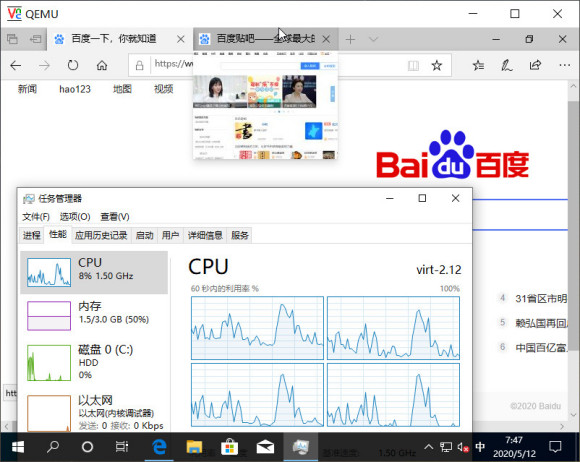The height and width of the screenshot is (462, 580).
Task: Open the 新闻 link on Baidu
Action: coord(27,89)
